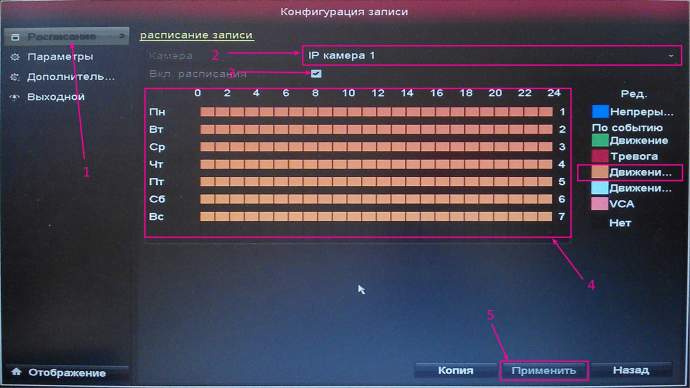Click the Ред. edit label above the legend

[x=634, y=94]
